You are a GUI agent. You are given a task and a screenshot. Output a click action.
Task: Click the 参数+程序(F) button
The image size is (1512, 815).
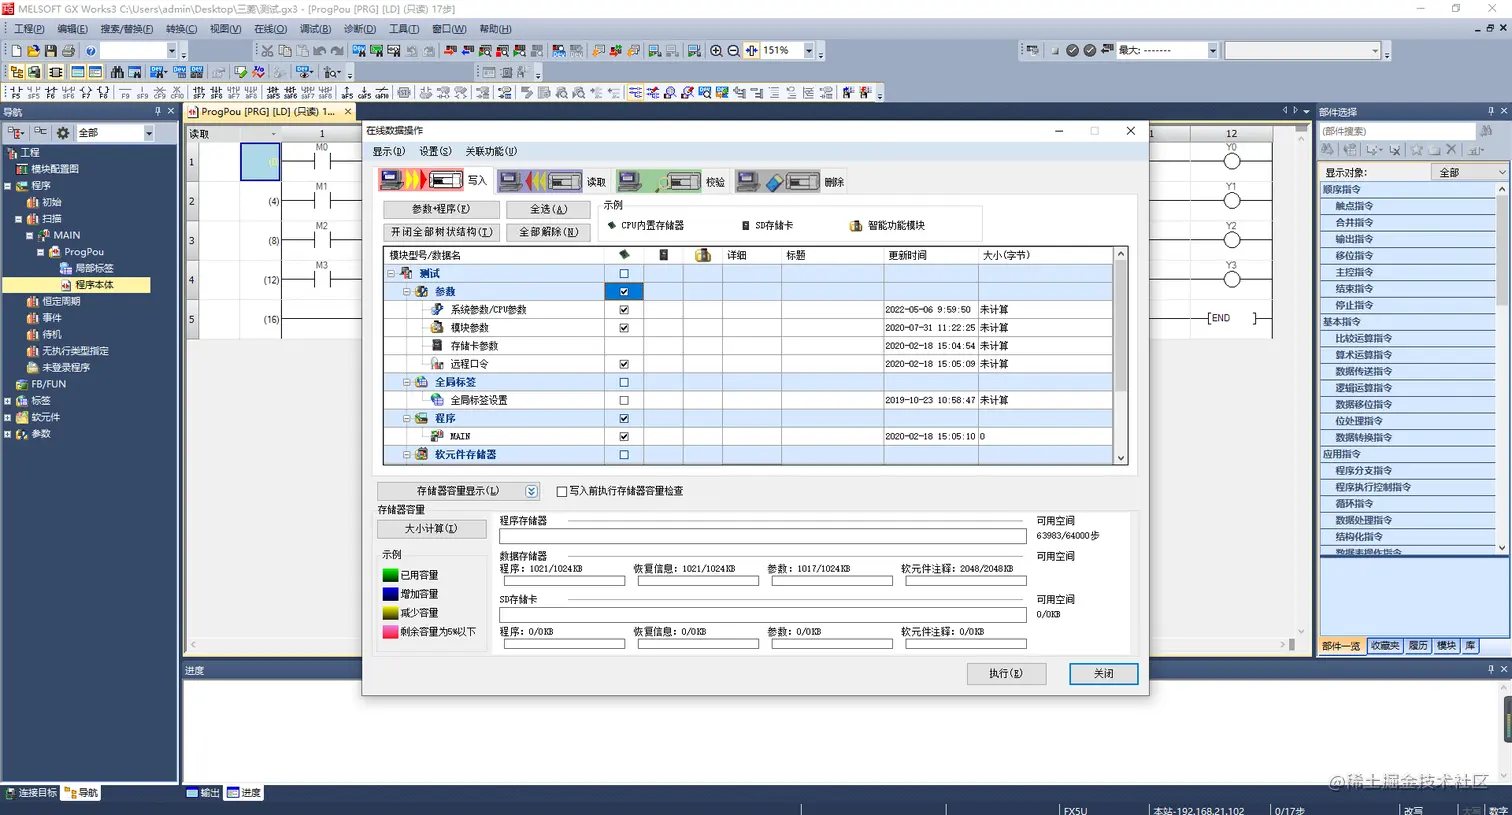coord(441,209)
